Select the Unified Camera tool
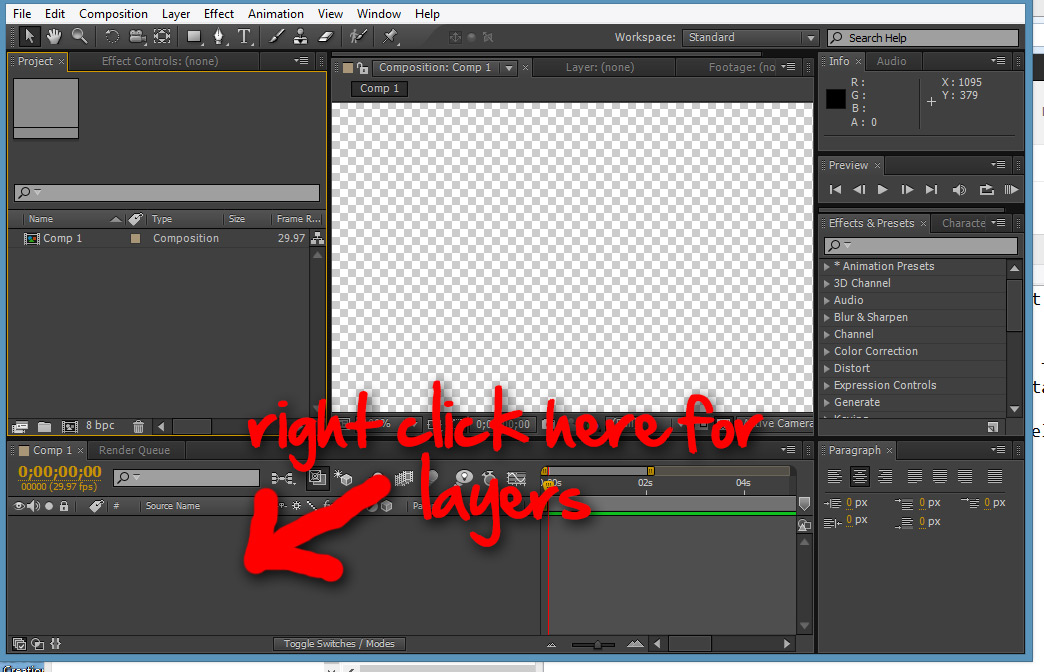Screen dimensions: 1044x672 tap(137, 37)
